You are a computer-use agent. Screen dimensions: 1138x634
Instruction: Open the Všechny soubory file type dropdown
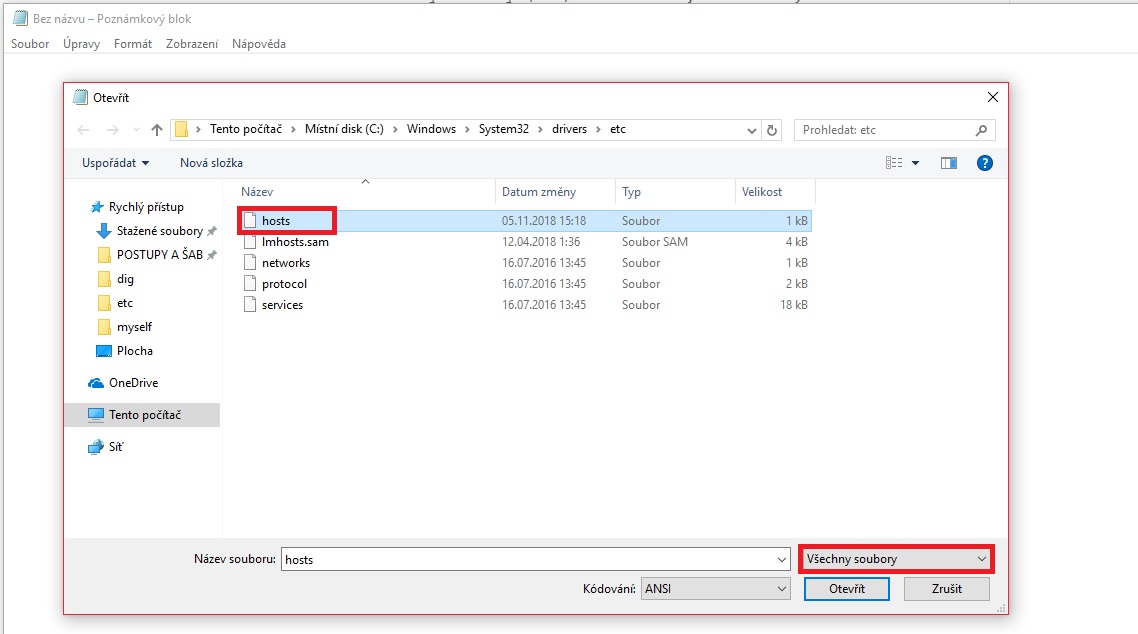(x=896, y=559)
